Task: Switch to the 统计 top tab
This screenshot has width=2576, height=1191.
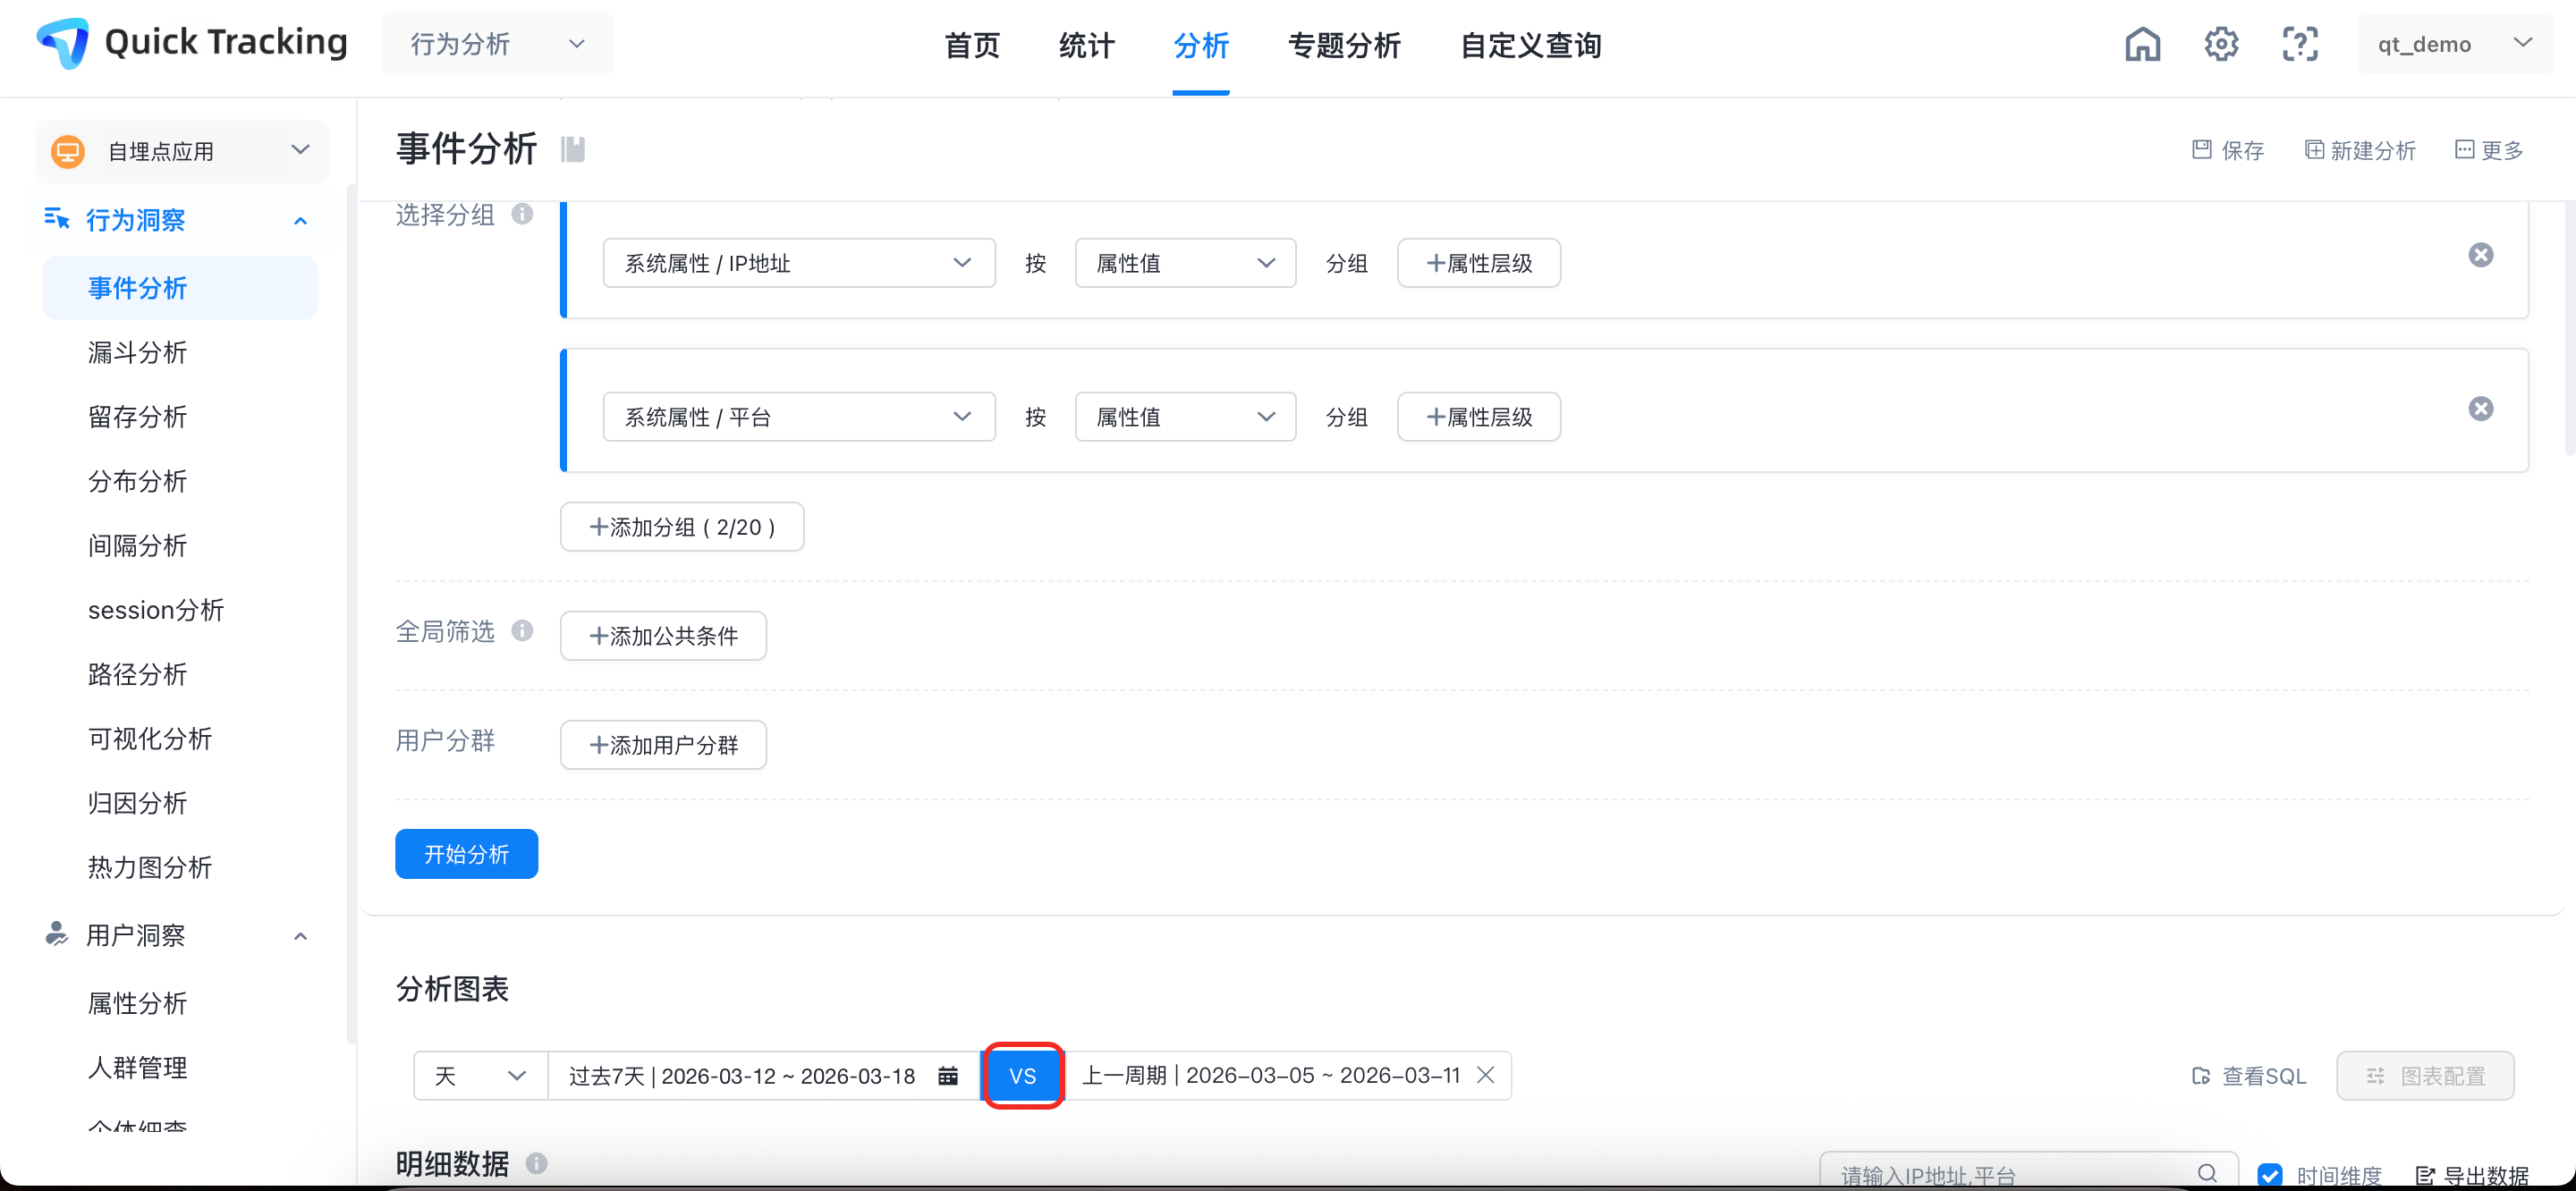Action: pos(1086,45)
